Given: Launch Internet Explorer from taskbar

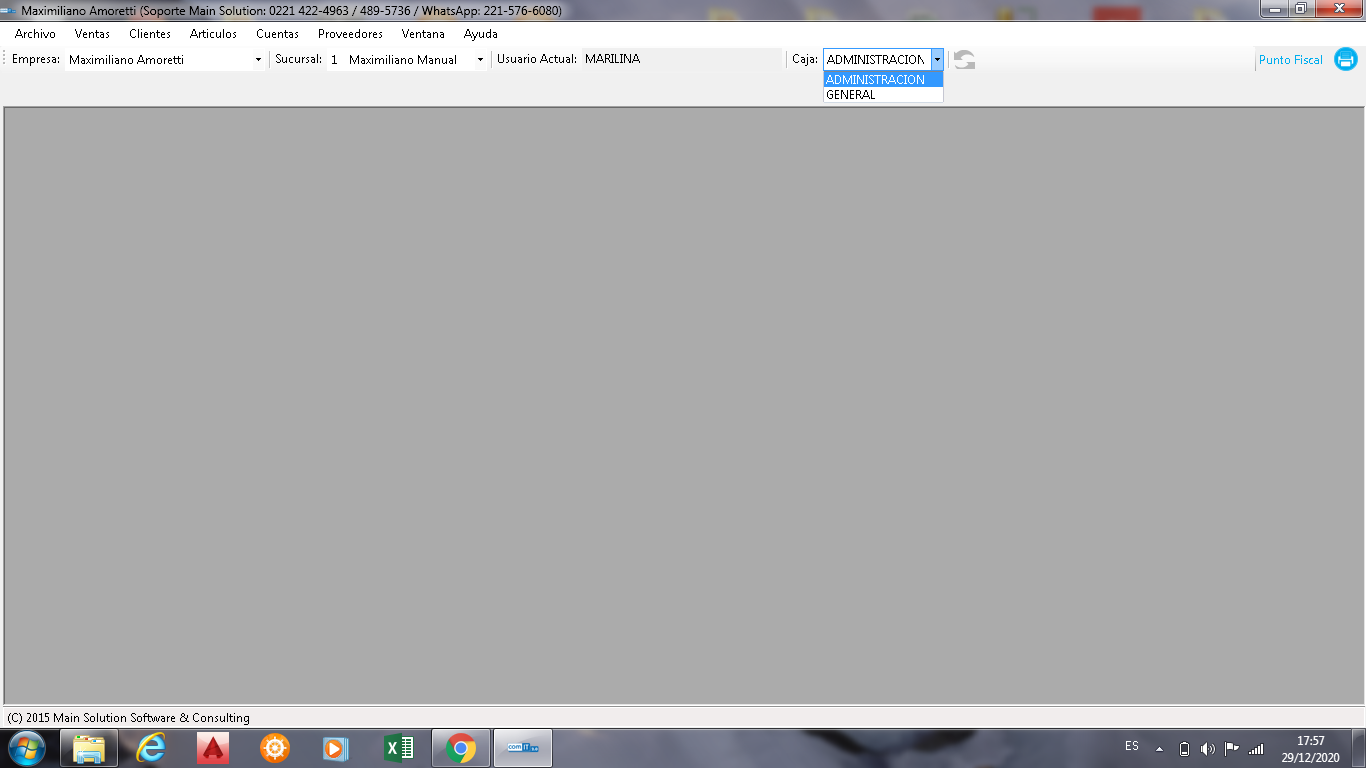Looking at the screenshot, I should (x=151, y=748).
